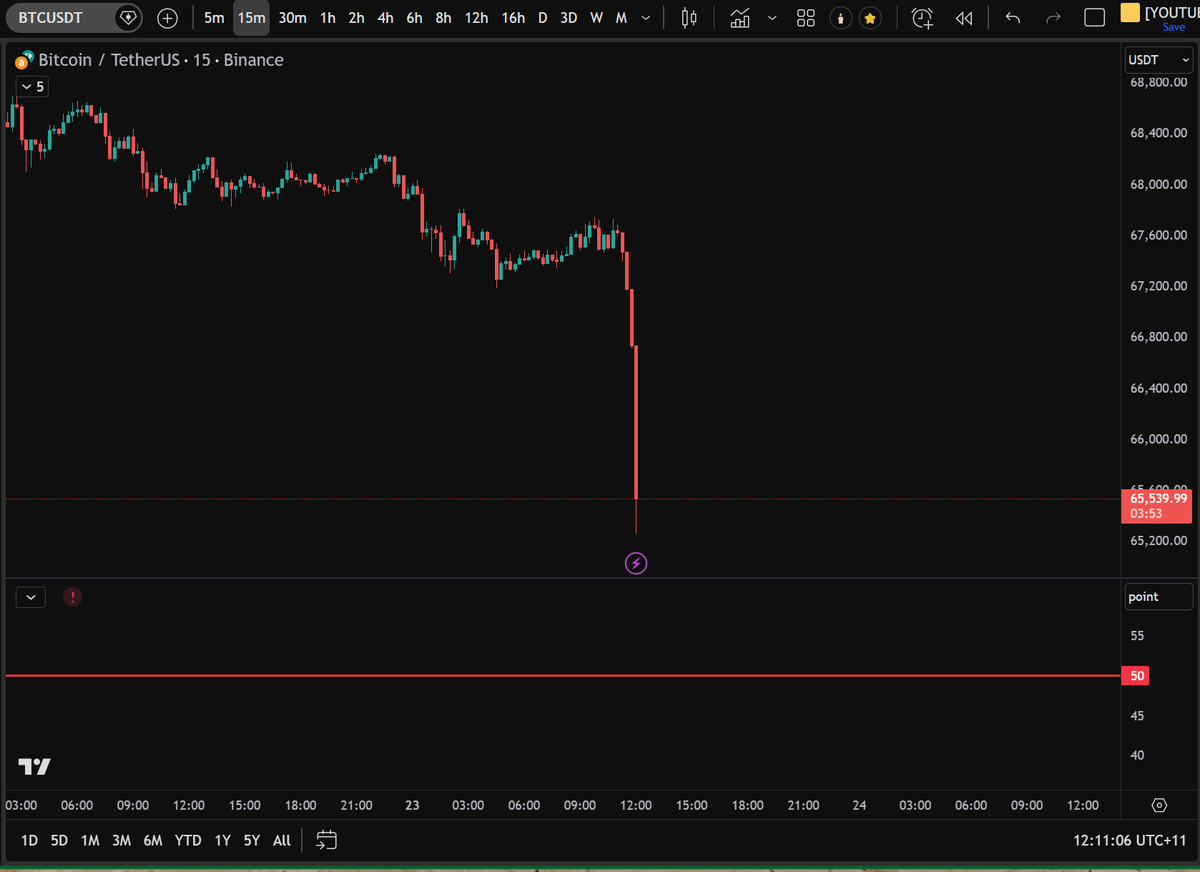Select the 5m timeframe

214,18
